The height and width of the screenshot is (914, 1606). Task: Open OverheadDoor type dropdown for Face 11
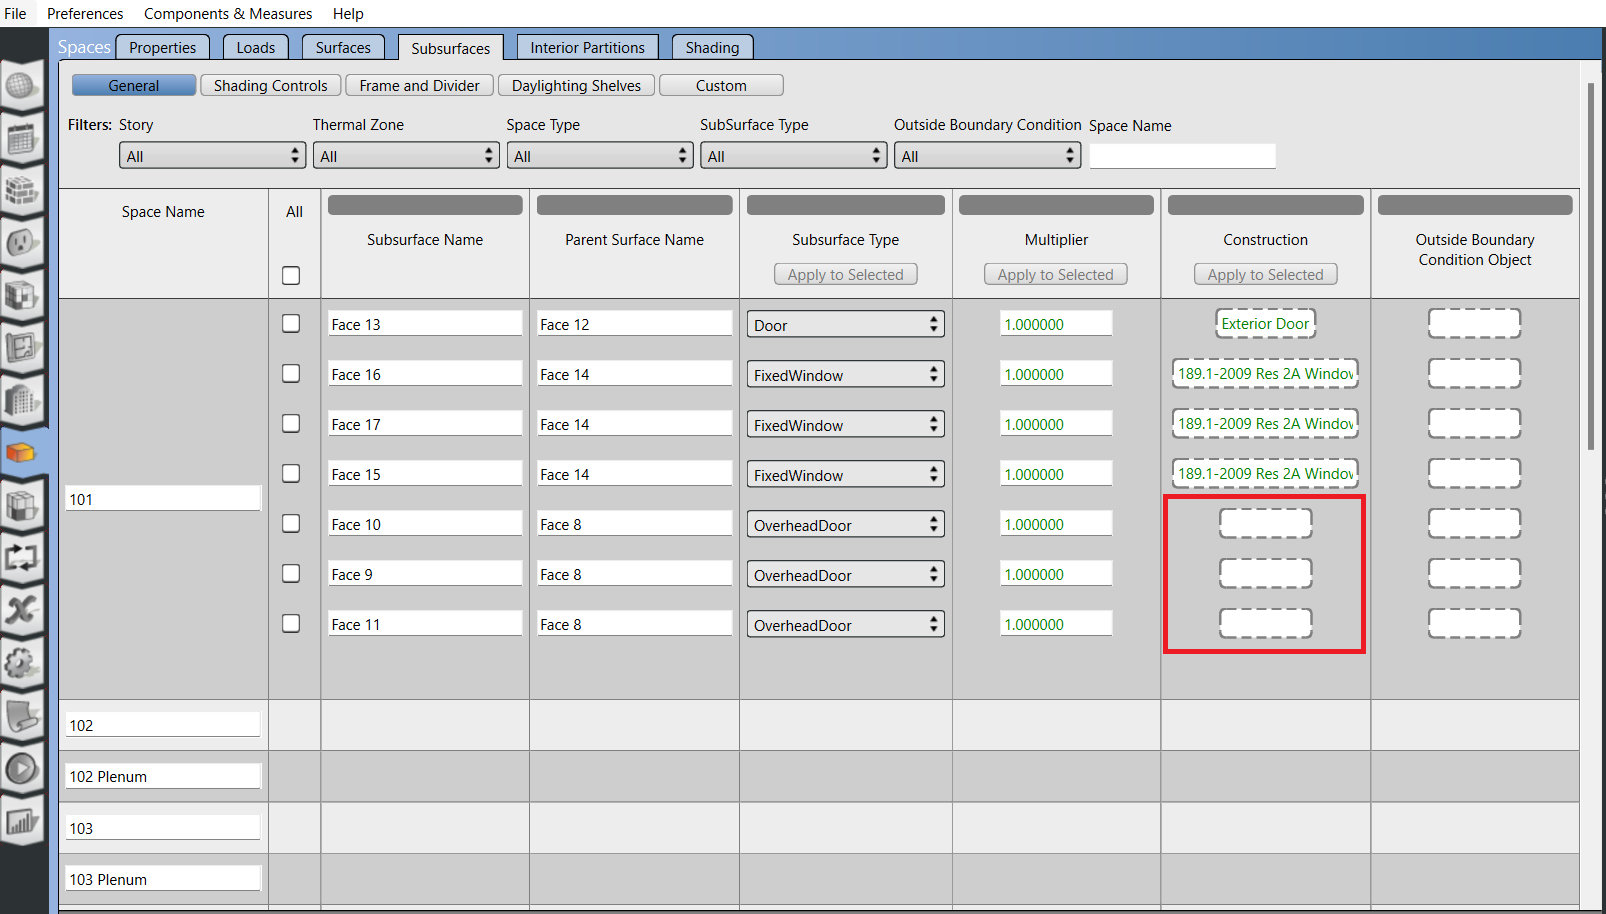846,625
